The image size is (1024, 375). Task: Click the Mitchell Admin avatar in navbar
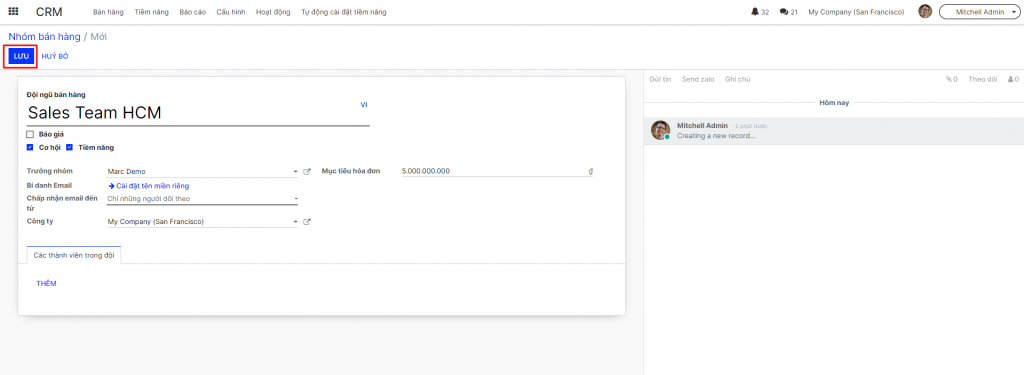[925, 12]
